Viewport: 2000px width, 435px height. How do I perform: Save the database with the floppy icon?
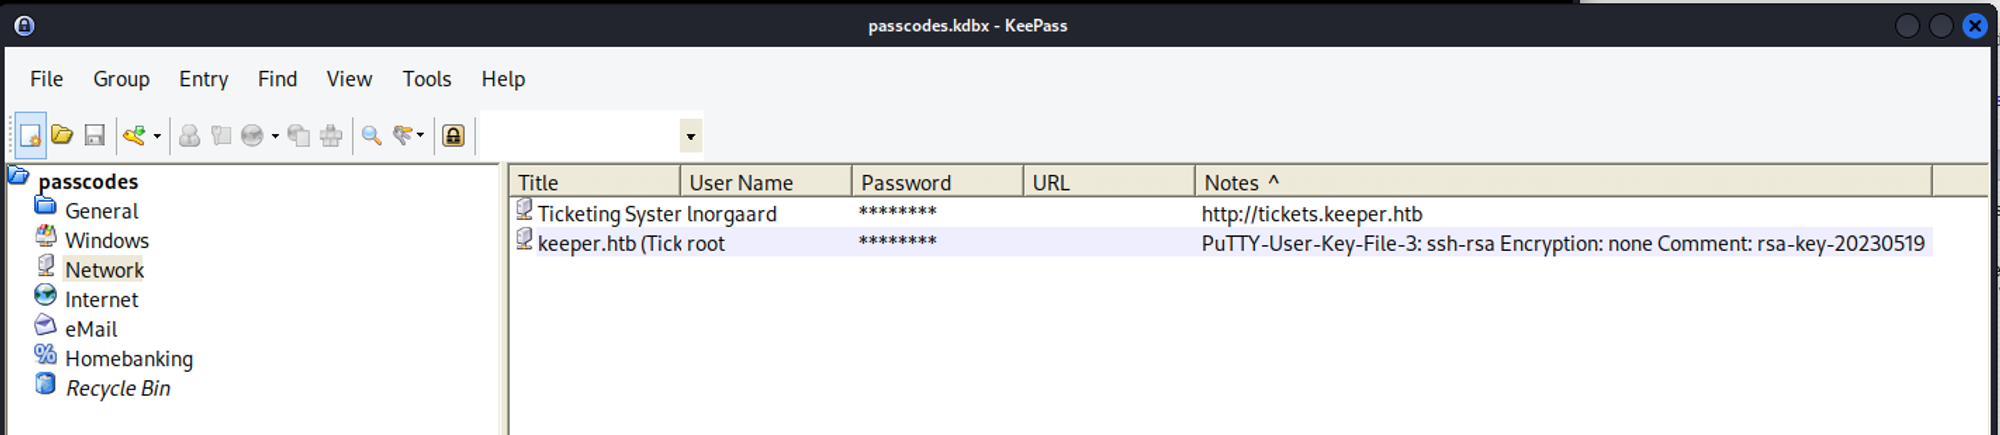point(94,136)
